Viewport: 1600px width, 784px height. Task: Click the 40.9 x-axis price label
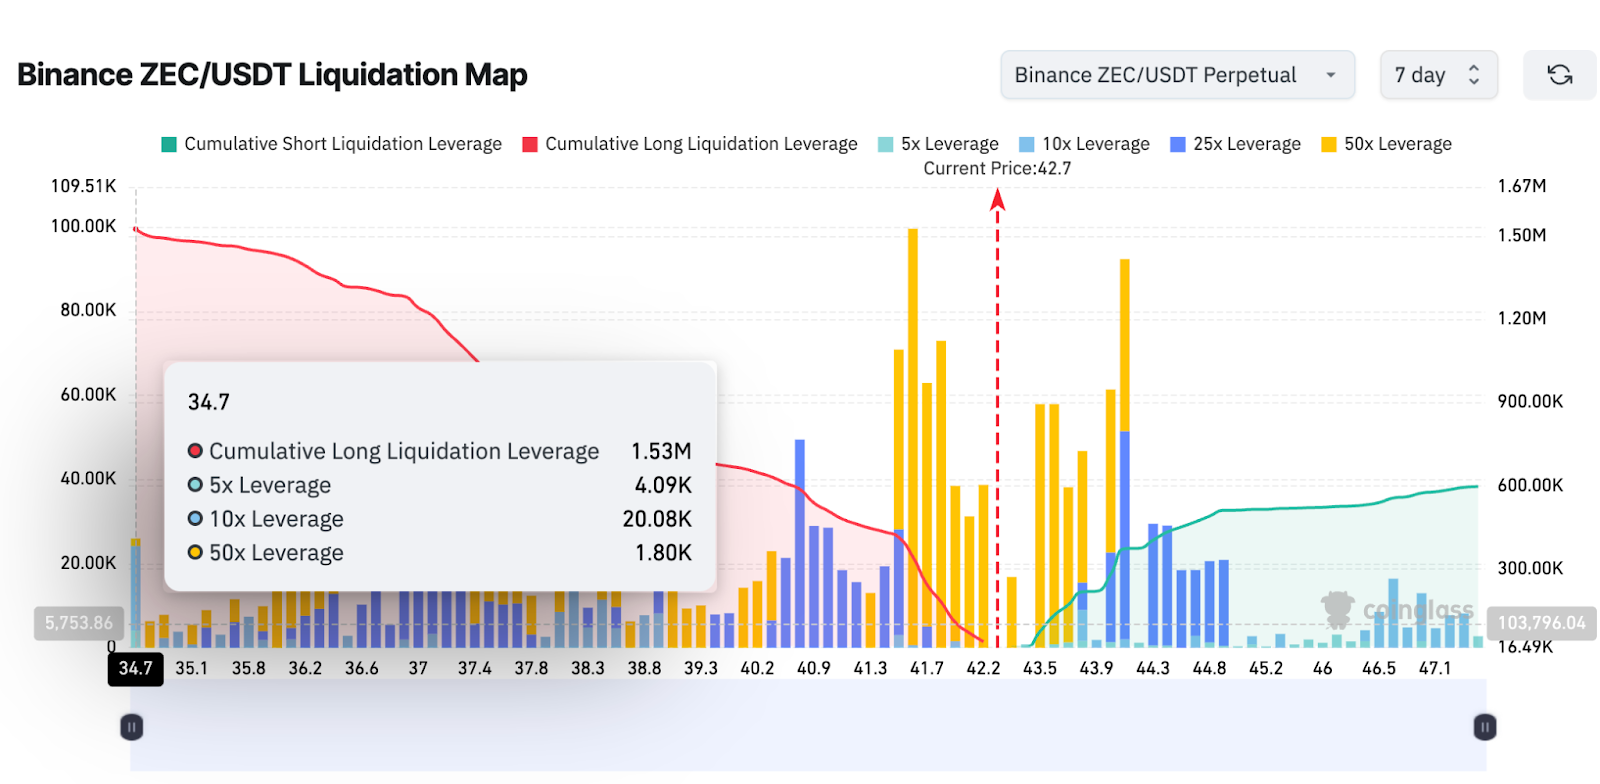click(814, 668)
